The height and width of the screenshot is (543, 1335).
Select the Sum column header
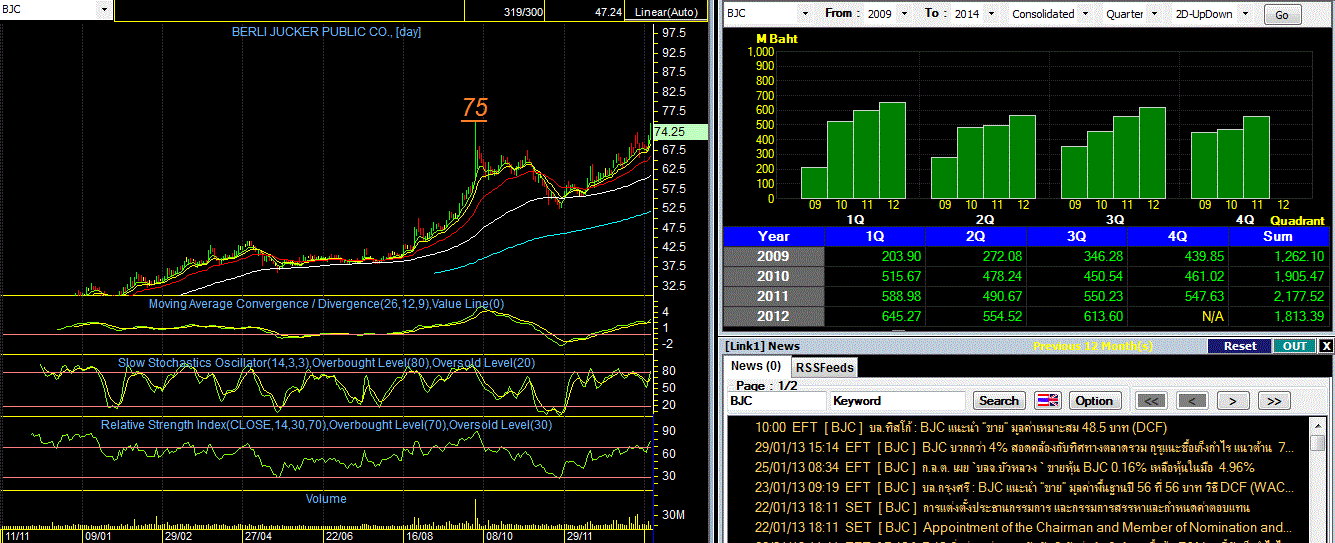click(x=1279, y=237)
